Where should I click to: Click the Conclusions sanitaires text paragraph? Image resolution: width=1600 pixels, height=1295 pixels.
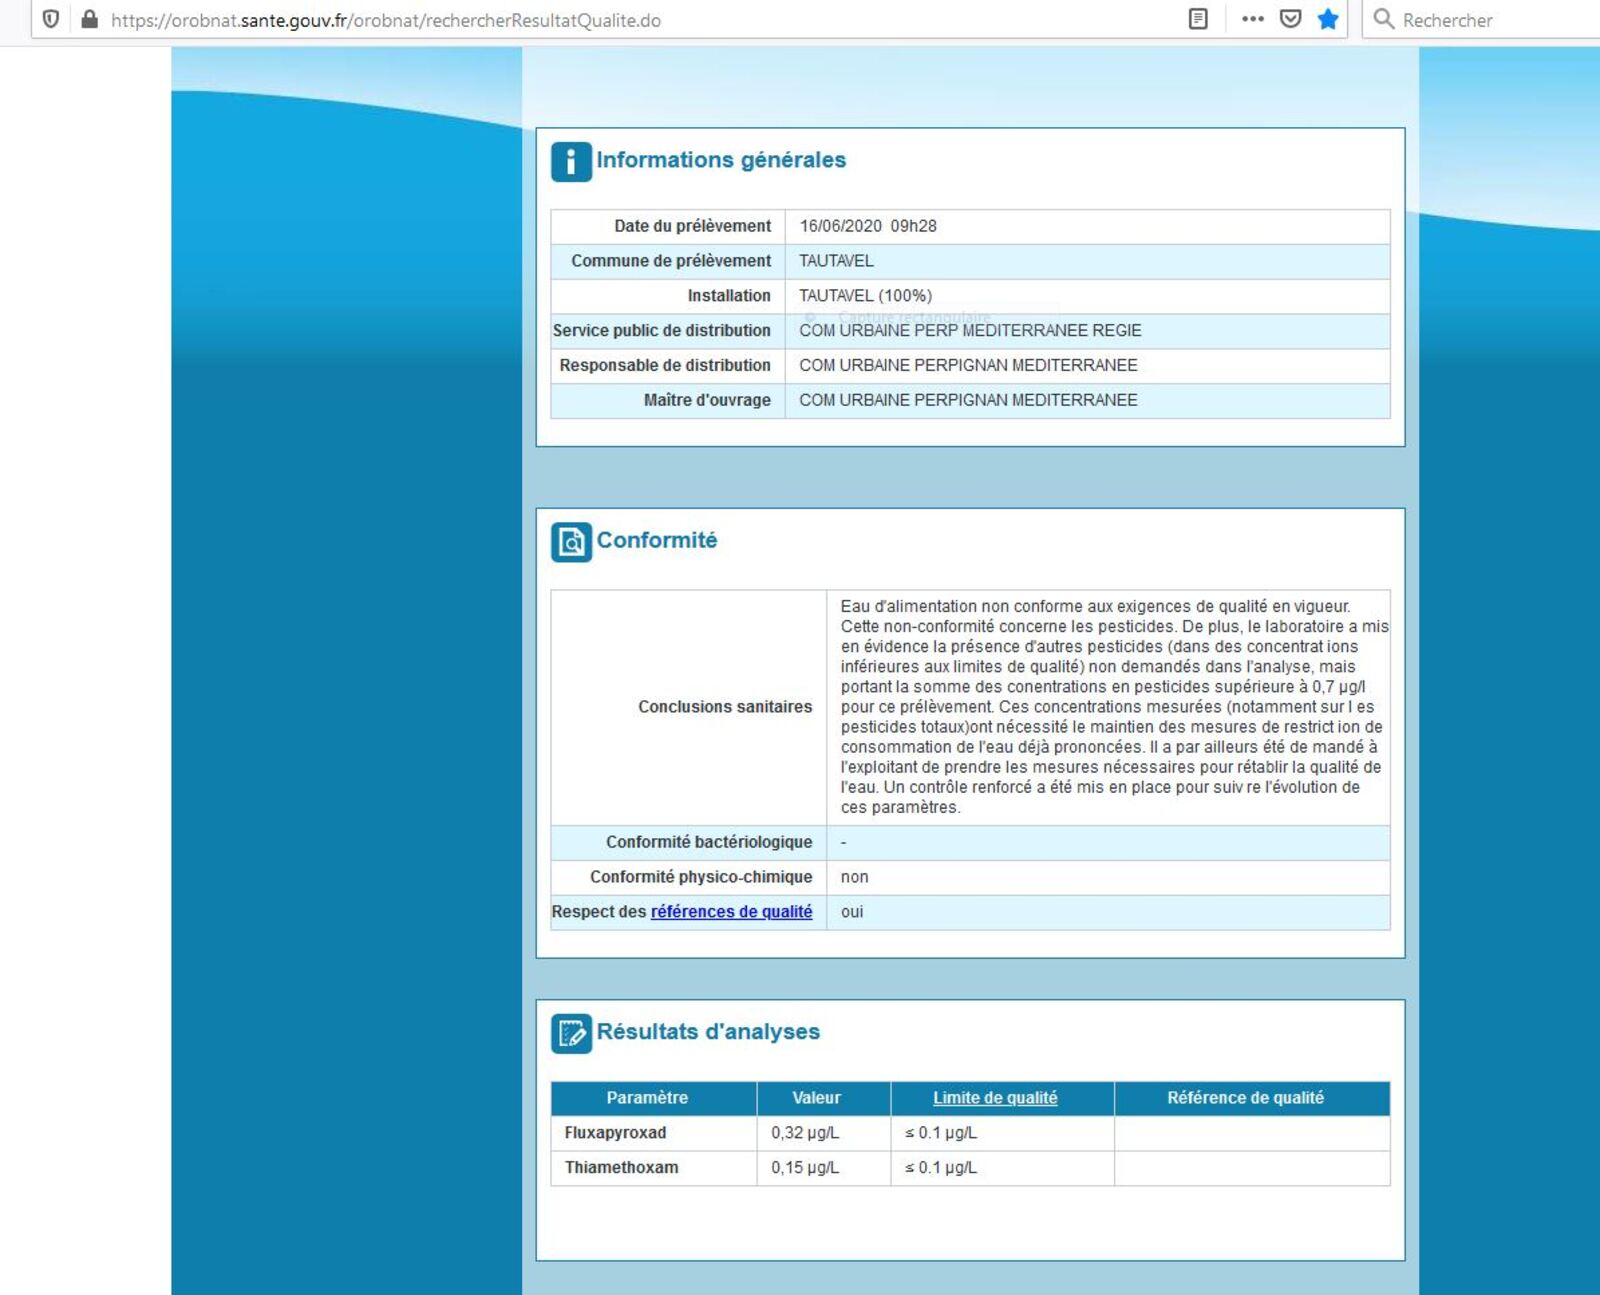[x=1108, y=707]
